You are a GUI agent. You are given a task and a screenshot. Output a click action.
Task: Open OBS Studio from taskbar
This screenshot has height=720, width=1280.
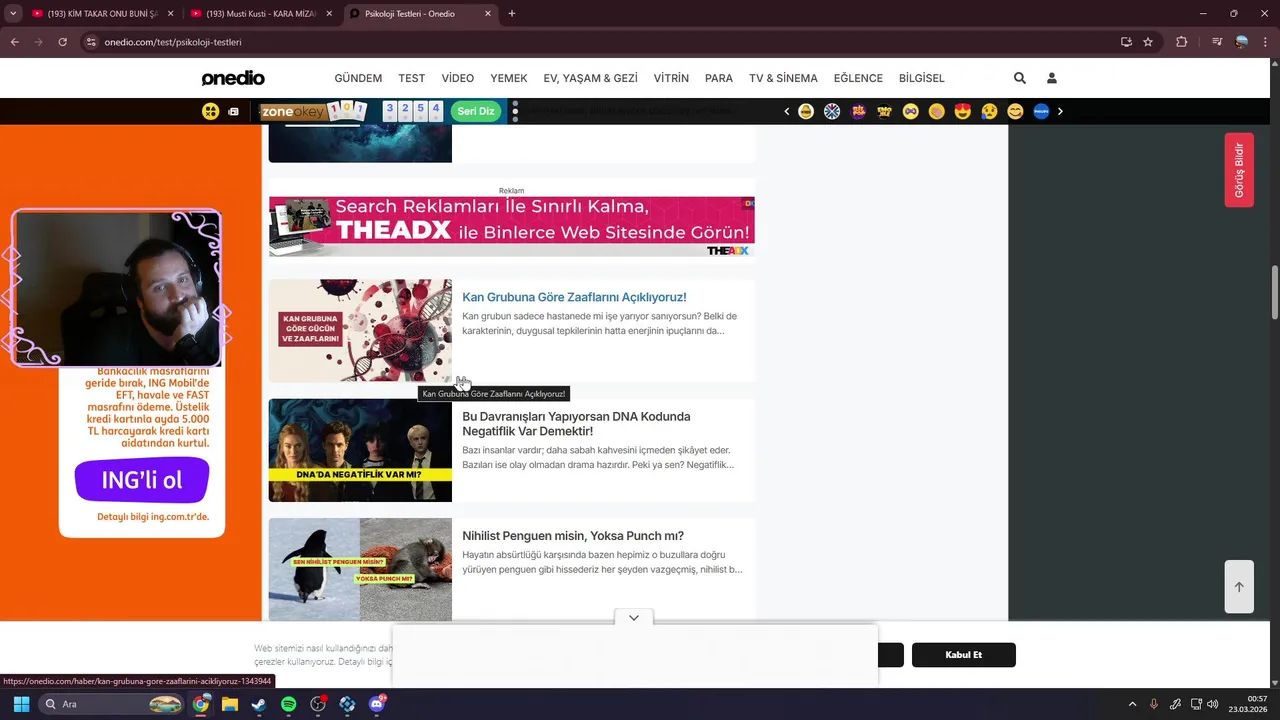click(318, 704)
